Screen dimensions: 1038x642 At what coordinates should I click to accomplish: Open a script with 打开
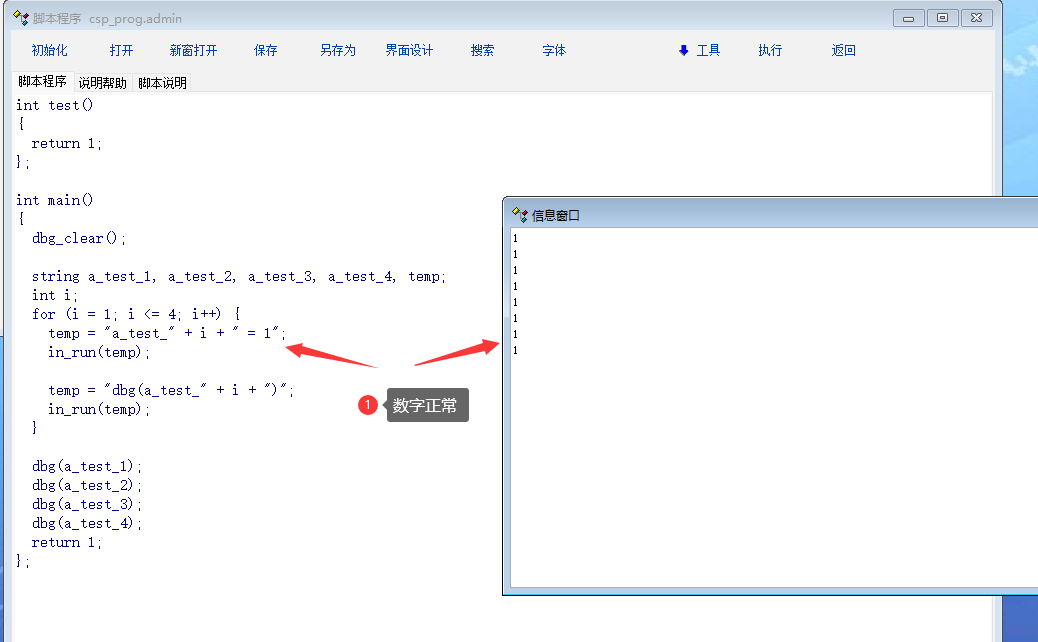coord(121,50)
